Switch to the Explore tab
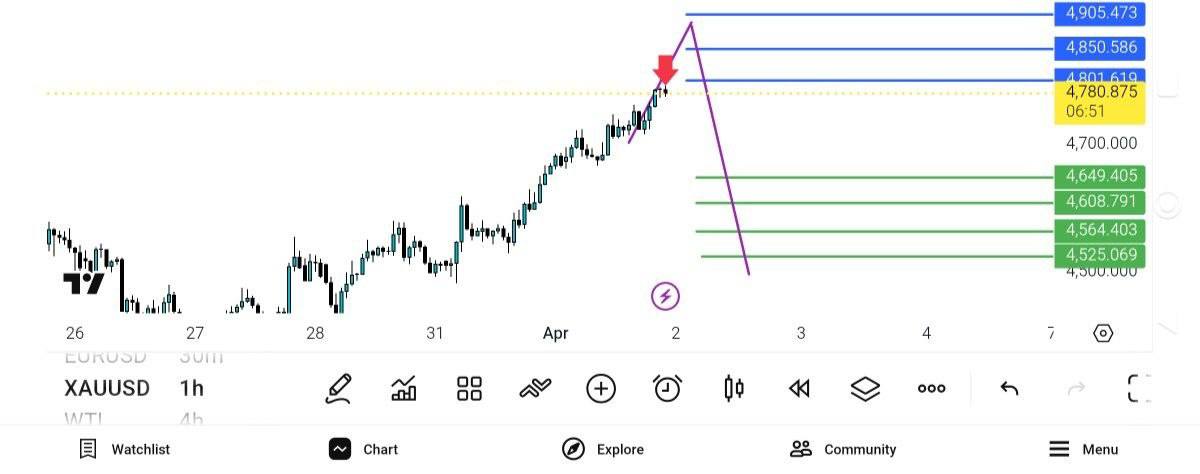Image resolution: width=1200 pixels, height=474 pixels. [602, 449]
